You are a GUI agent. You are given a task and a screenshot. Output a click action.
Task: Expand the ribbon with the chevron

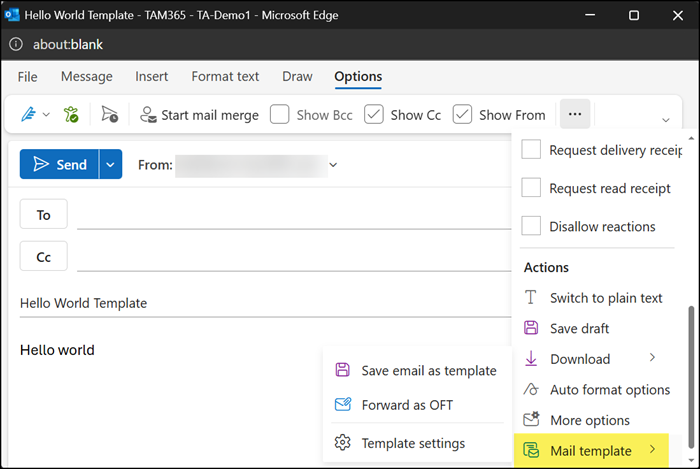point(666,120)
